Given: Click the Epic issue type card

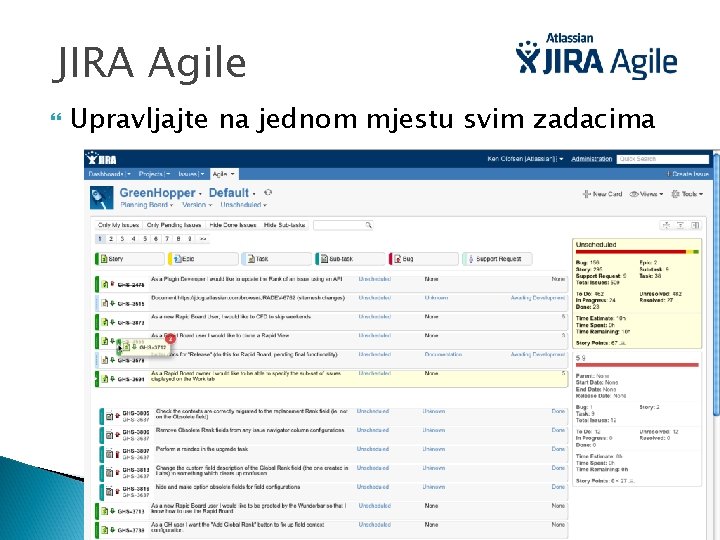Looking at the screenshot, I should pos(203,259).
